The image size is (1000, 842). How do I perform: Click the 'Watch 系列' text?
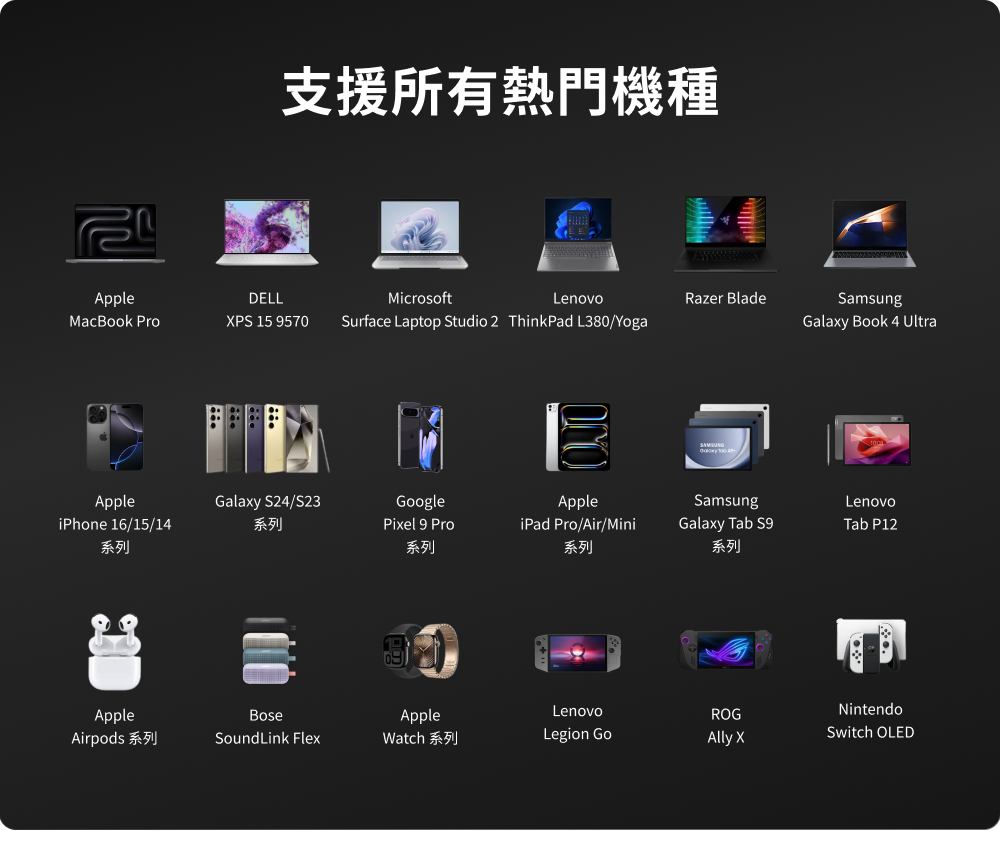click(x=420, y=738)
